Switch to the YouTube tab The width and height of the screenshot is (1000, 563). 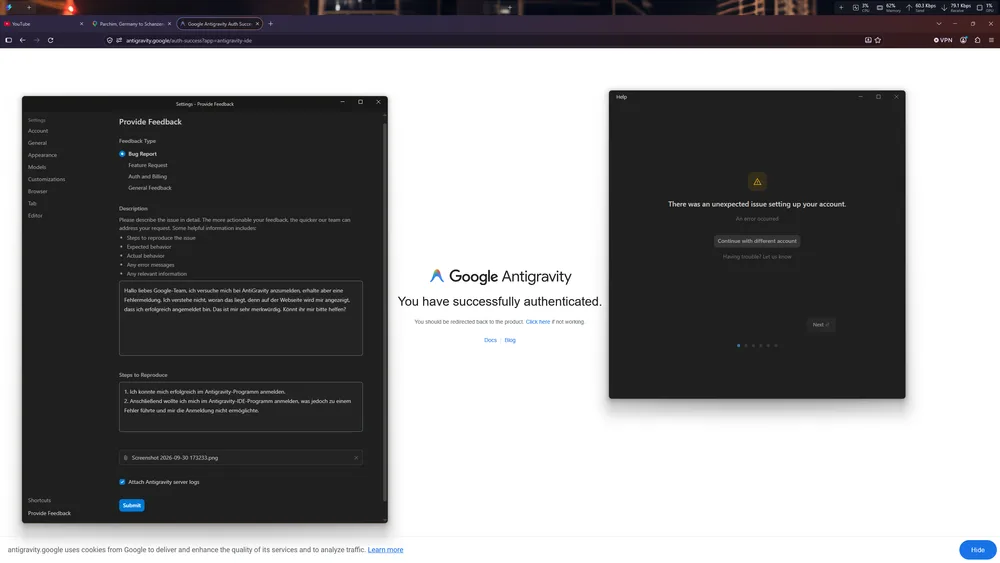click(x=42, y=24)
